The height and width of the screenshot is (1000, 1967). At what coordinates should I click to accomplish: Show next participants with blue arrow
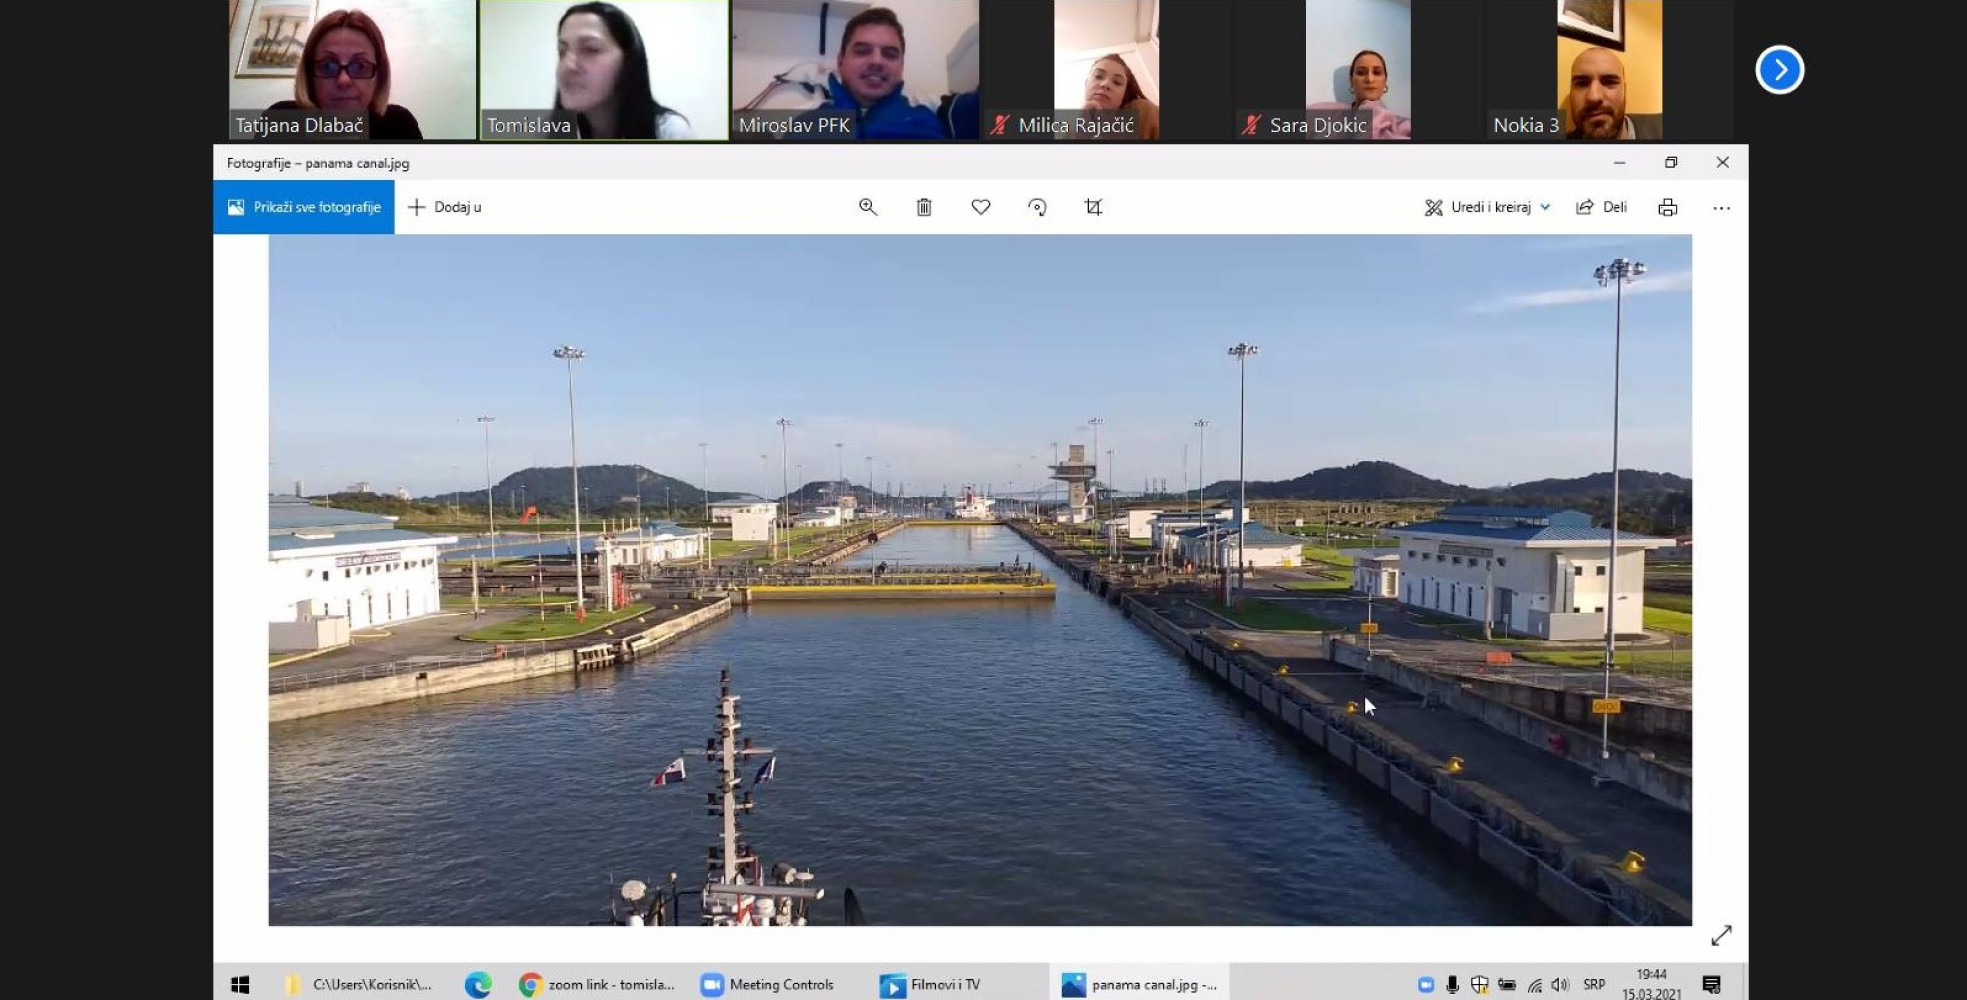pos(1779,70)
